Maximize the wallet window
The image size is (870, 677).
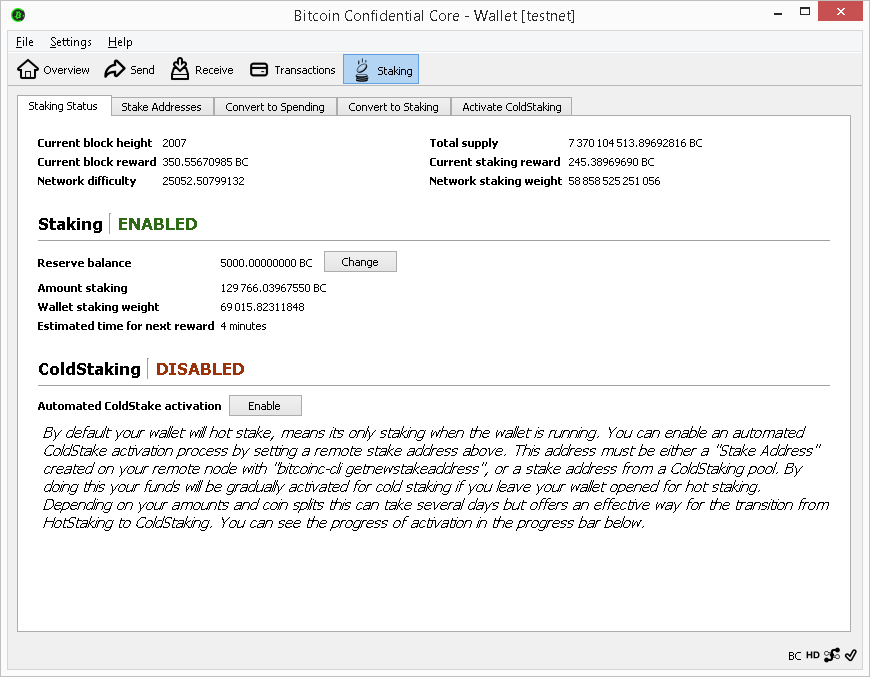coord(805,11)
